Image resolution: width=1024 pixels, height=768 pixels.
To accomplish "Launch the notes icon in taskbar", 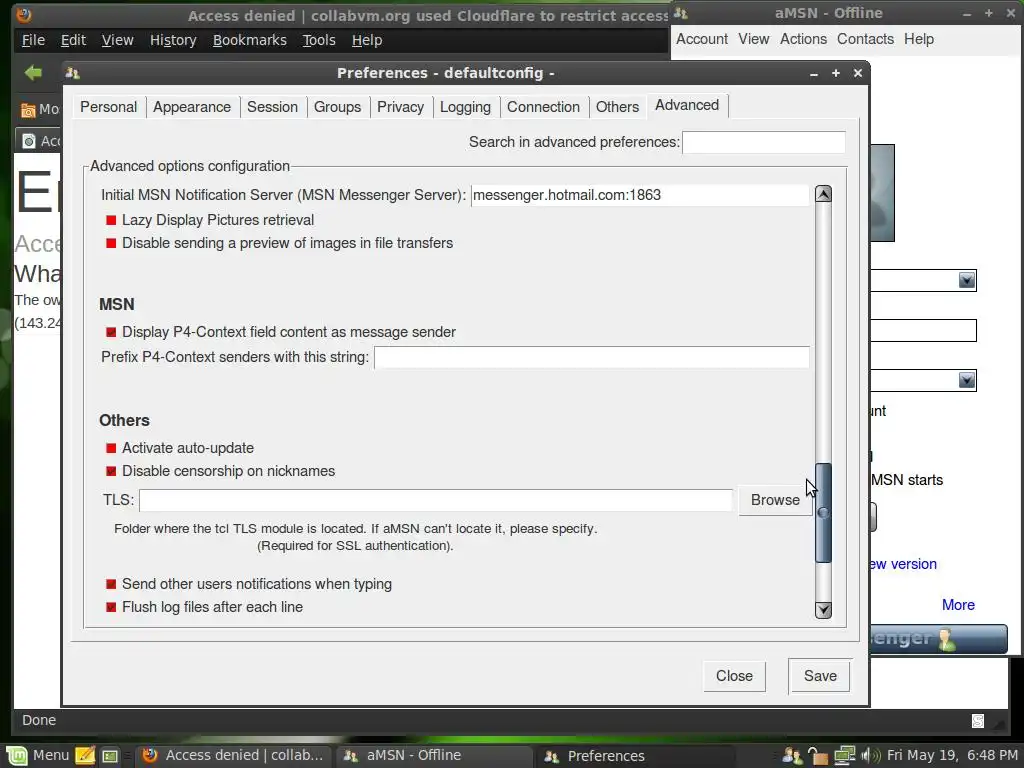I will 85,756.
